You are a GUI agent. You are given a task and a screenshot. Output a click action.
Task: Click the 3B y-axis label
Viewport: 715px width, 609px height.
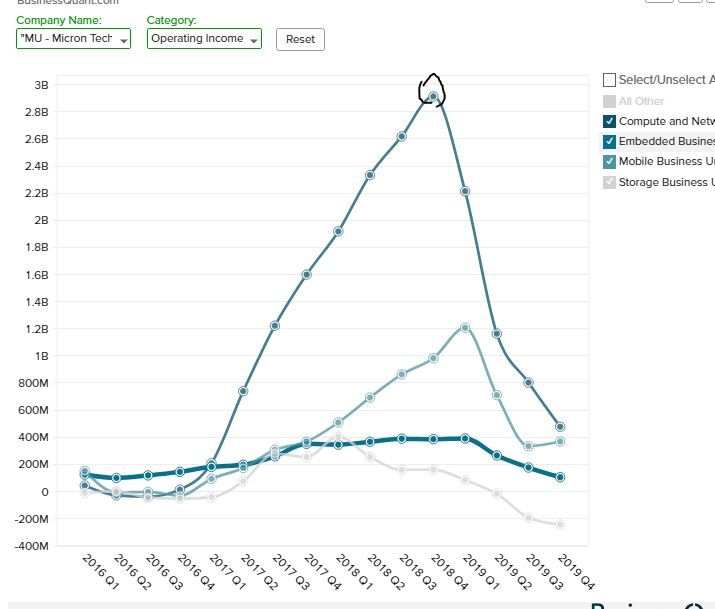(41, 85)
